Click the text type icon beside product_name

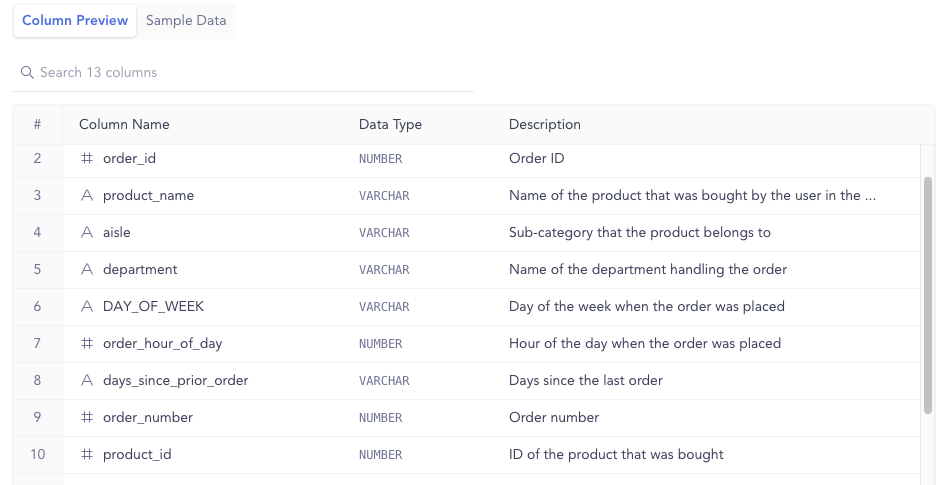point(87,196)
